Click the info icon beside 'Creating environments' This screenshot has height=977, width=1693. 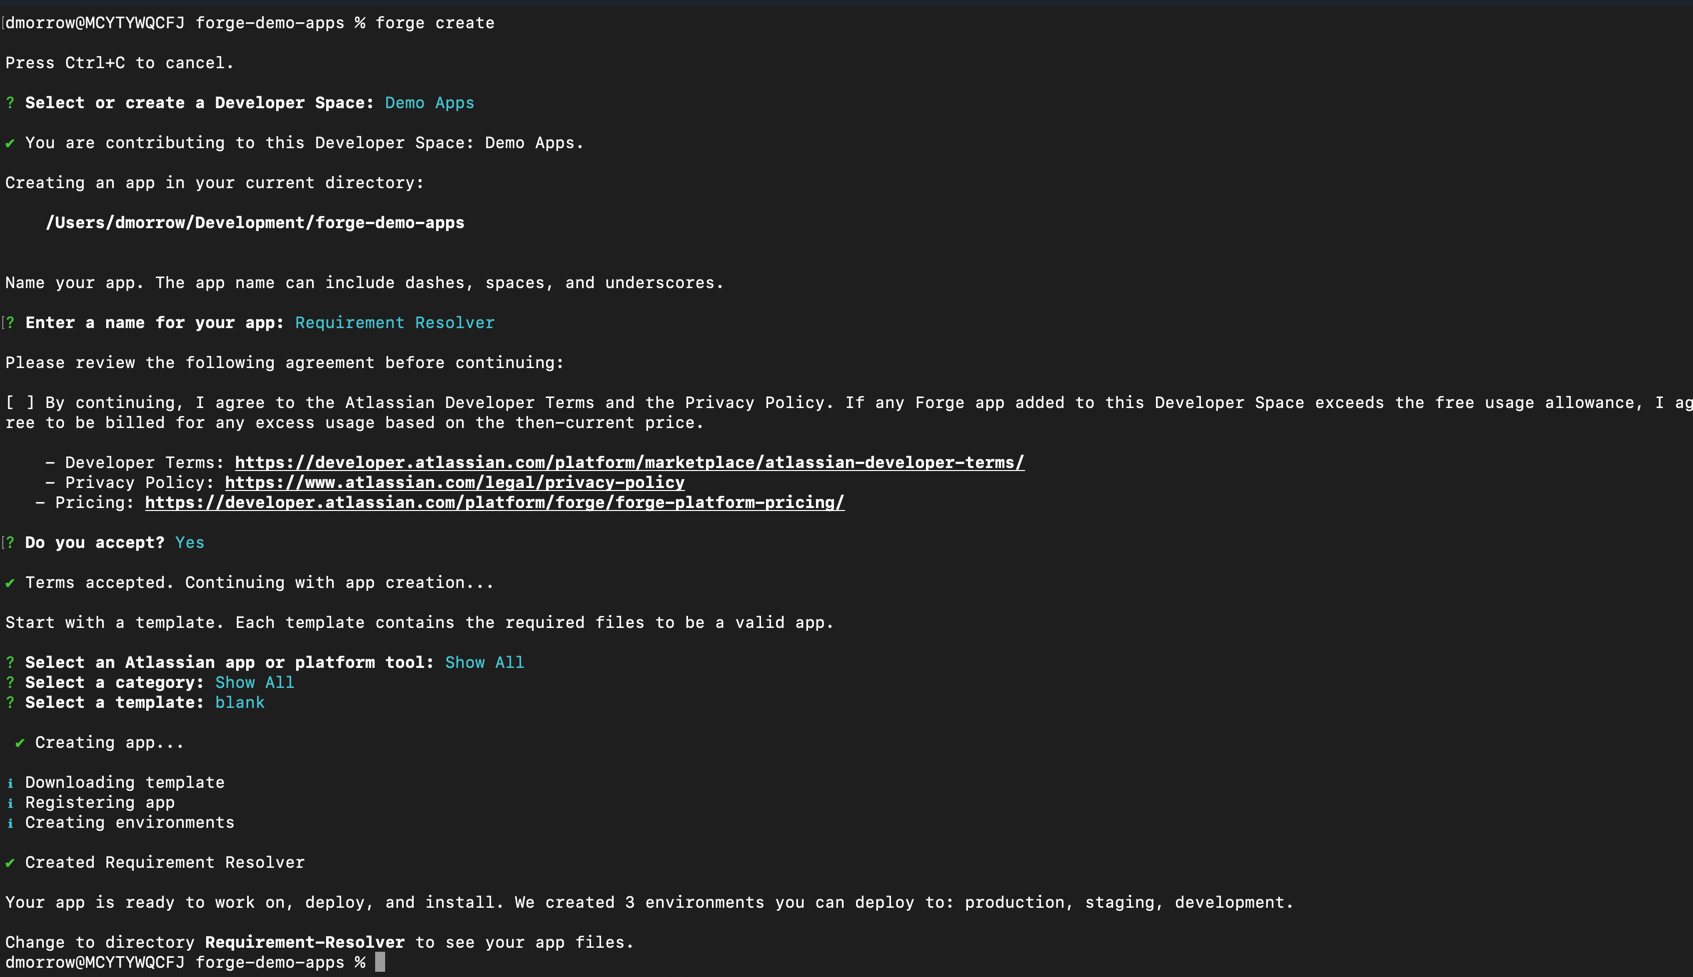coord(9,822)
